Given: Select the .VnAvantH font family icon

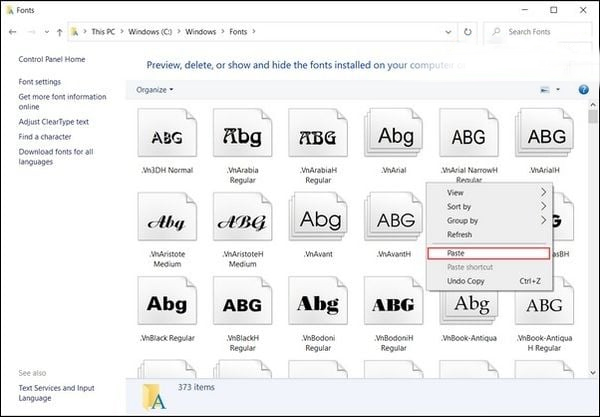Looking at the screenshot, I should pyautogui.click(x=393, y=217).
